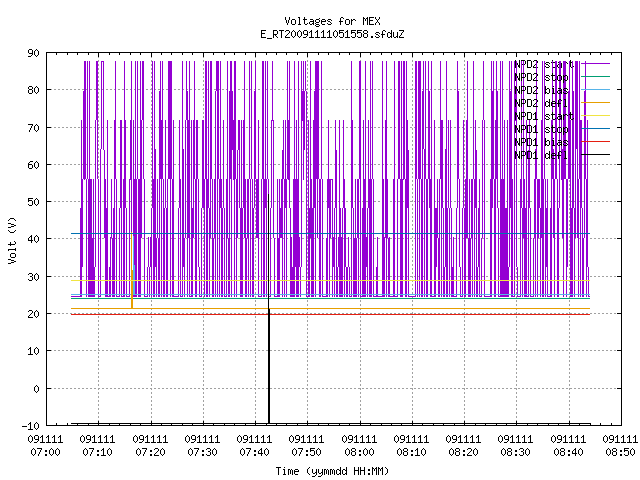Click the x-axis tick label '07:50'
The width and height of the screenshot is (640, 480).
[307, 452]
